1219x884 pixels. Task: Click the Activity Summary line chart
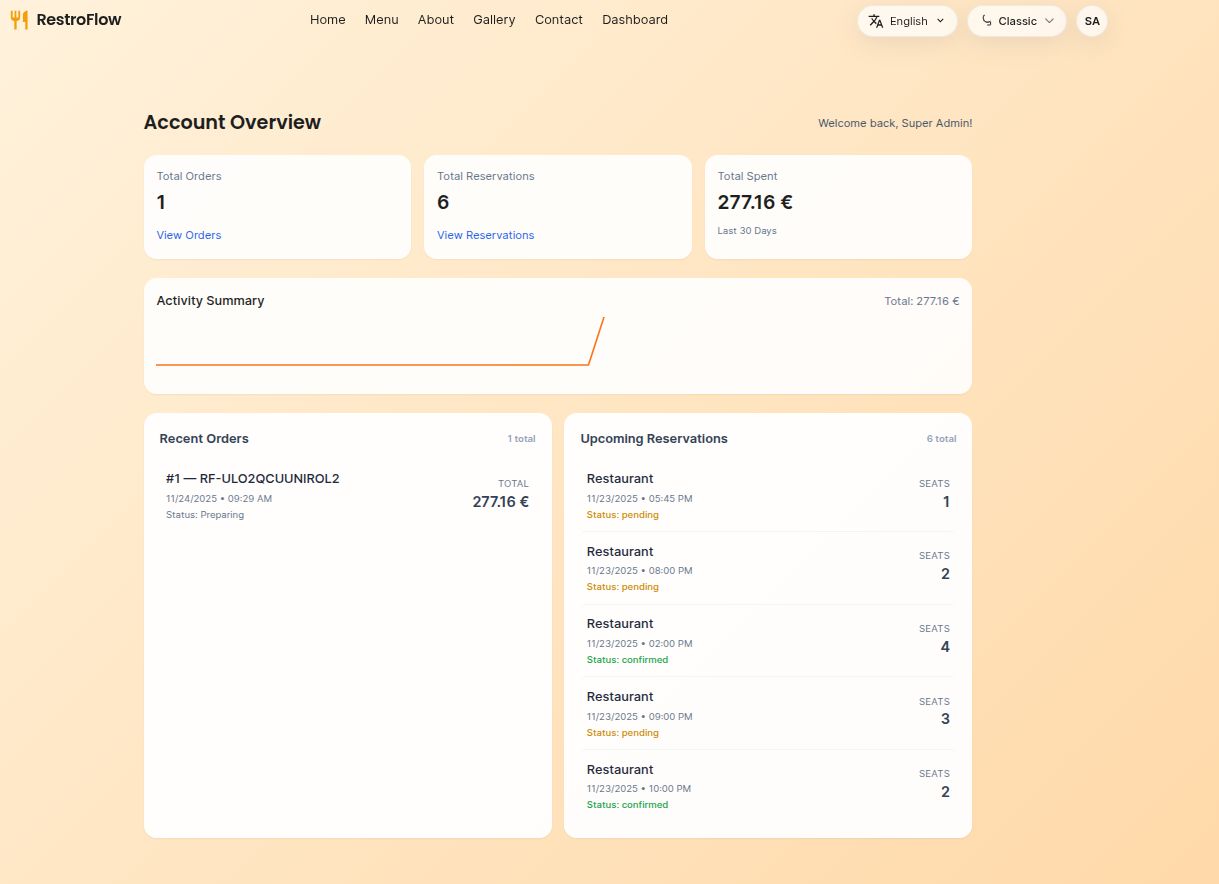pos(380,345)
